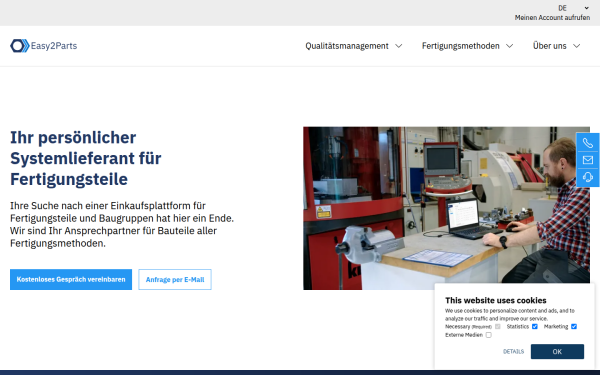600x375 pixels.
Task: Toggle the Marketing cookie checkbox
Action: click(574, 327)
